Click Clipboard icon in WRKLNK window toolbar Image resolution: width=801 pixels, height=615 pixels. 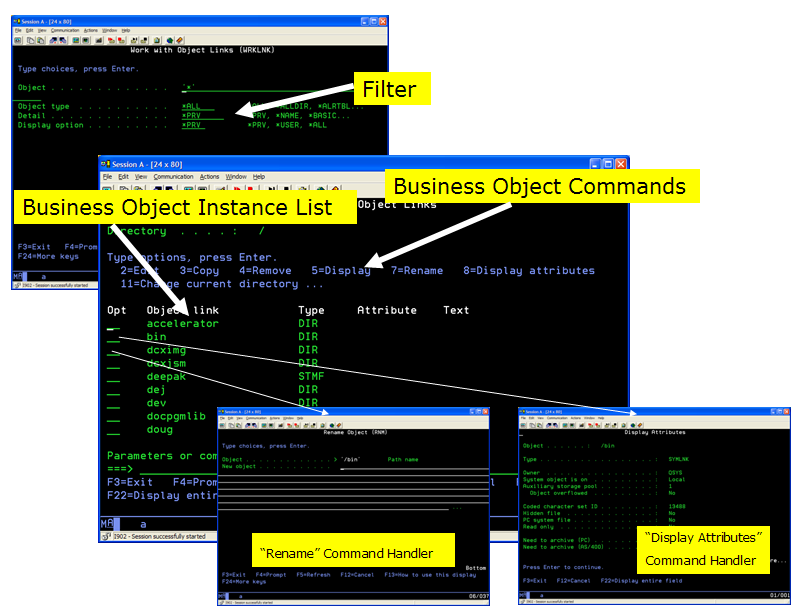(x=157, y=40)
